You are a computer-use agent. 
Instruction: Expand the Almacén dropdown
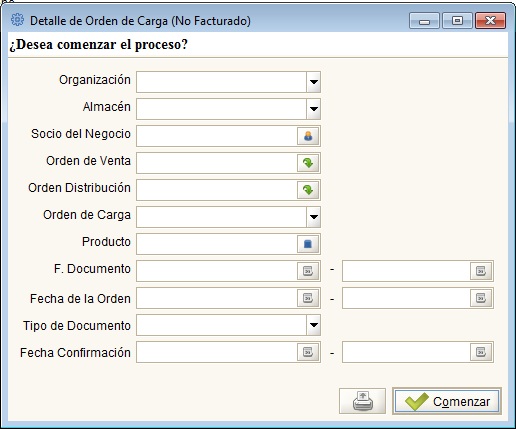[x=314, y=109]
